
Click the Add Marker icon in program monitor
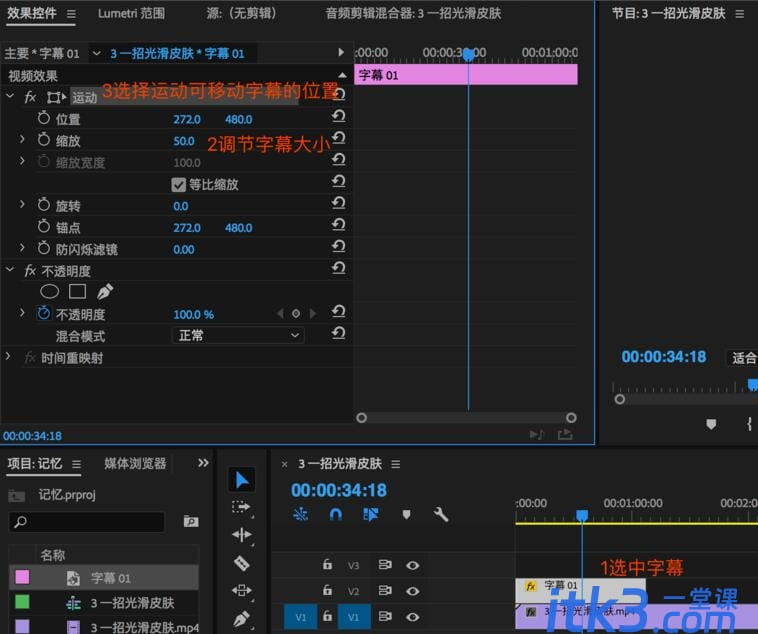tap(711, 424)
